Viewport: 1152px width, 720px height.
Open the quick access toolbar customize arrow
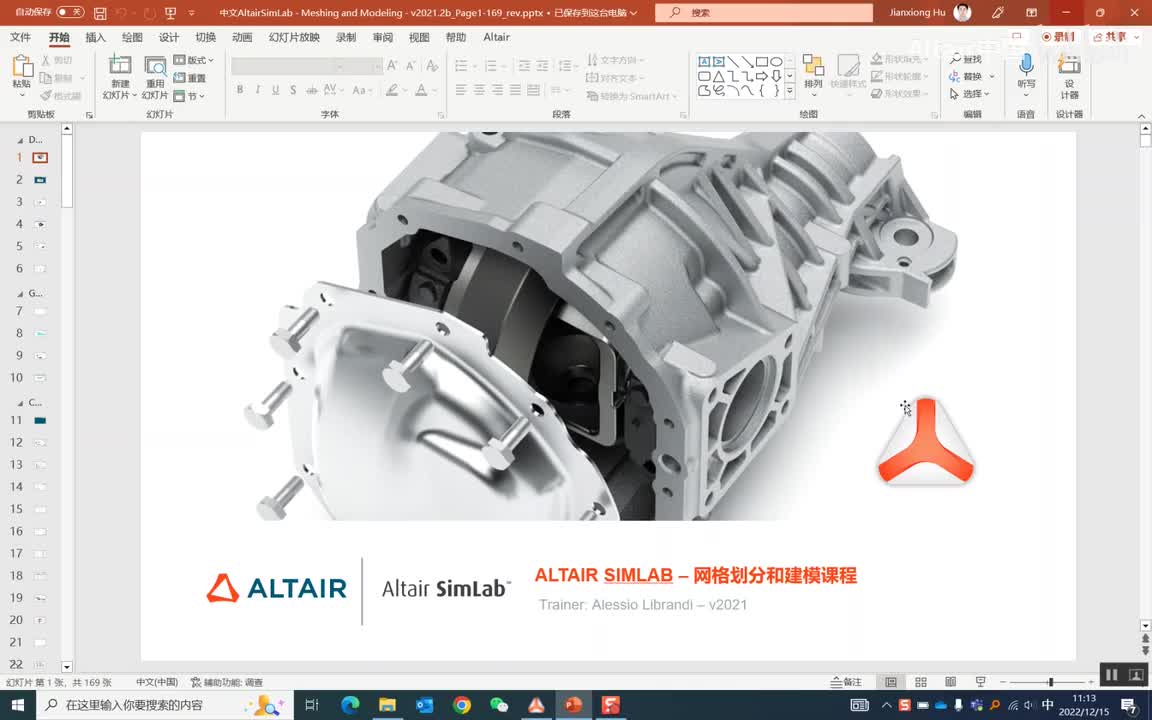coord(192,13)
